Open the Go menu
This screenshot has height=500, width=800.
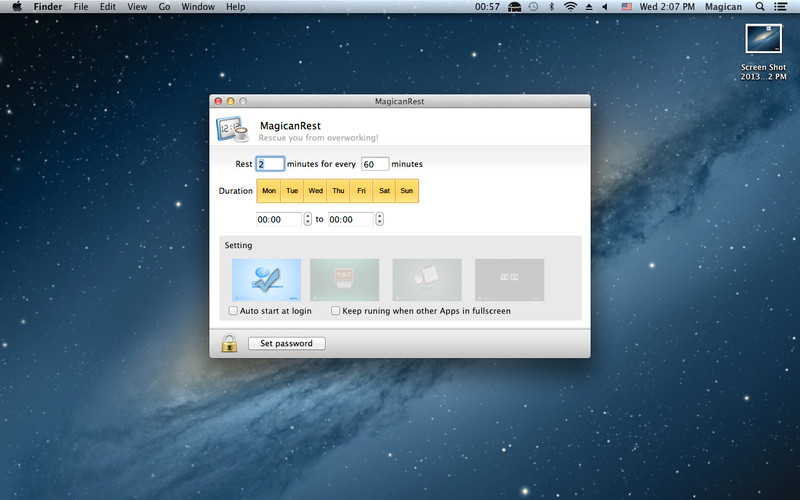[164, 7]
